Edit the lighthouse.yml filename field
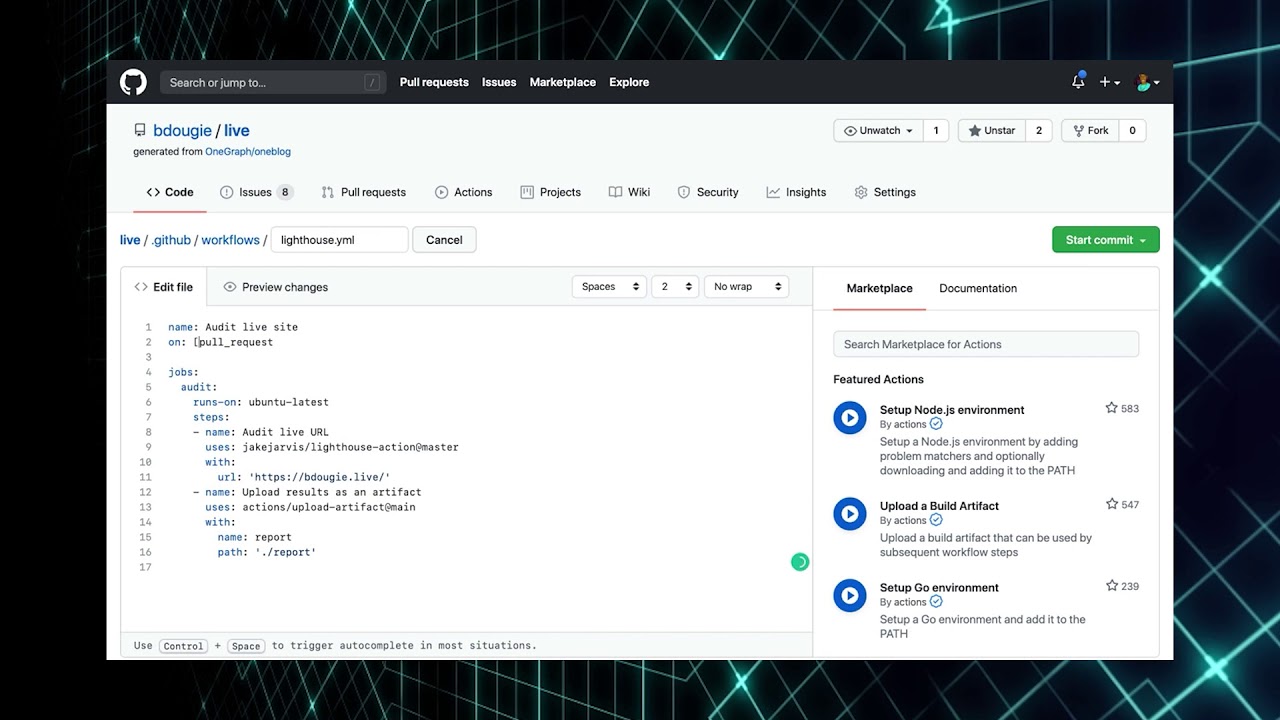Viewport: 1280px width, 720px height. tap(339, 240)
